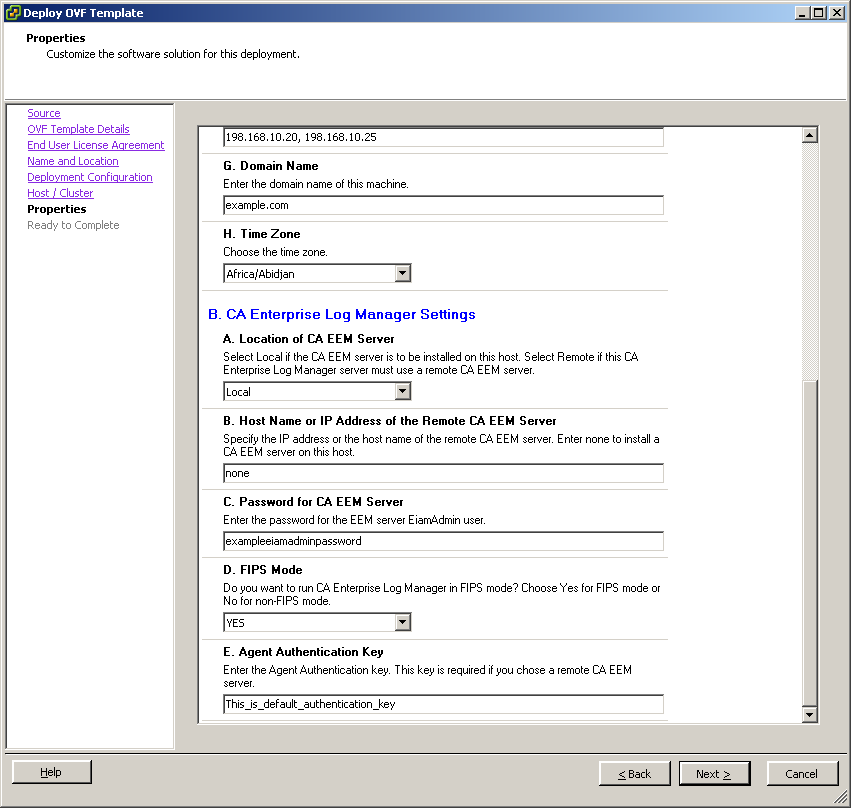This screenshot has width=851, height=808.
Task: Navigate to the End User License Agreement step
Action: click(95, 144)
